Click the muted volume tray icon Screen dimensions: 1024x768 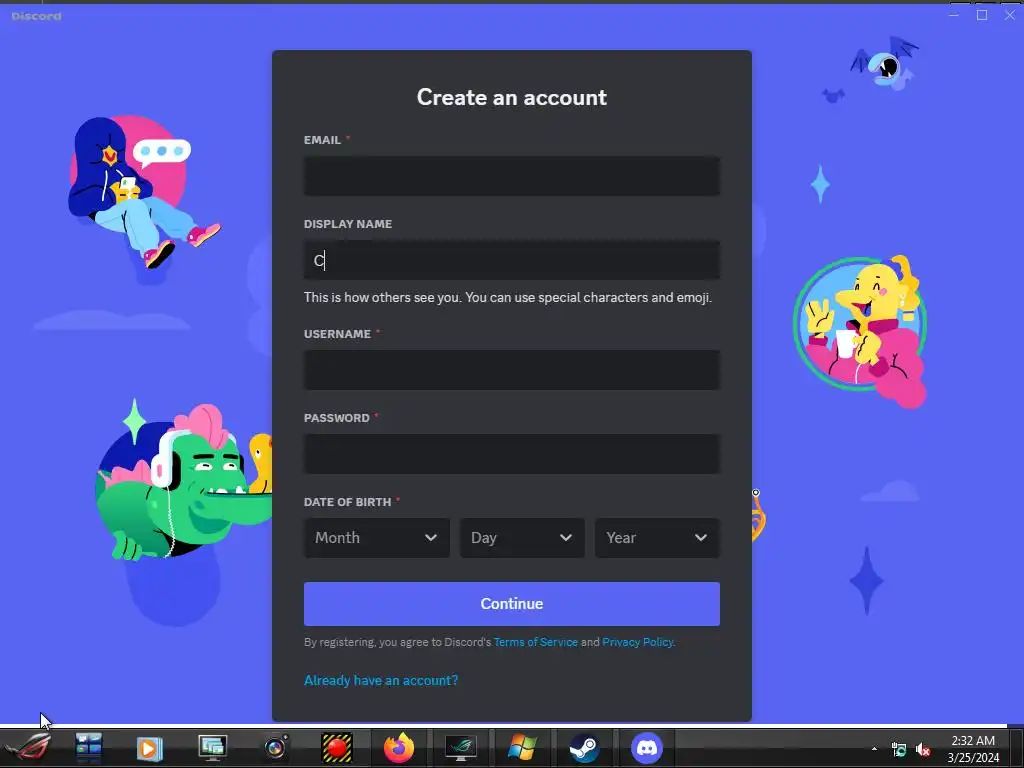point(923,749)
